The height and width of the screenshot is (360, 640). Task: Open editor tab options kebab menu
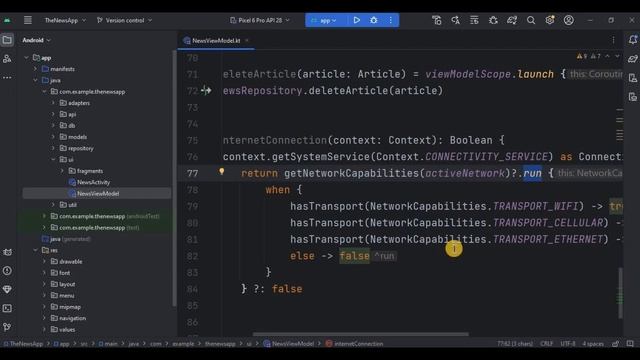coord(613,40)
